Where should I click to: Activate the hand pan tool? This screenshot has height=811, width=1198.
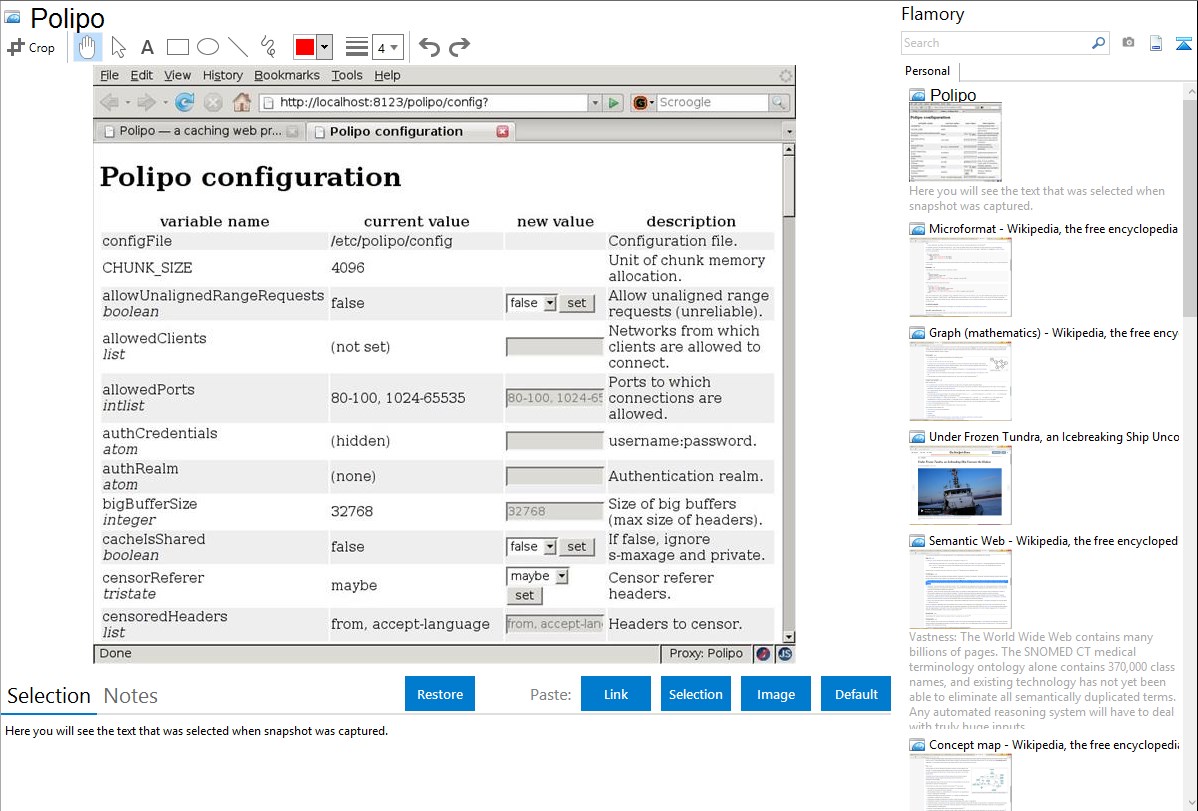point(88,47)
